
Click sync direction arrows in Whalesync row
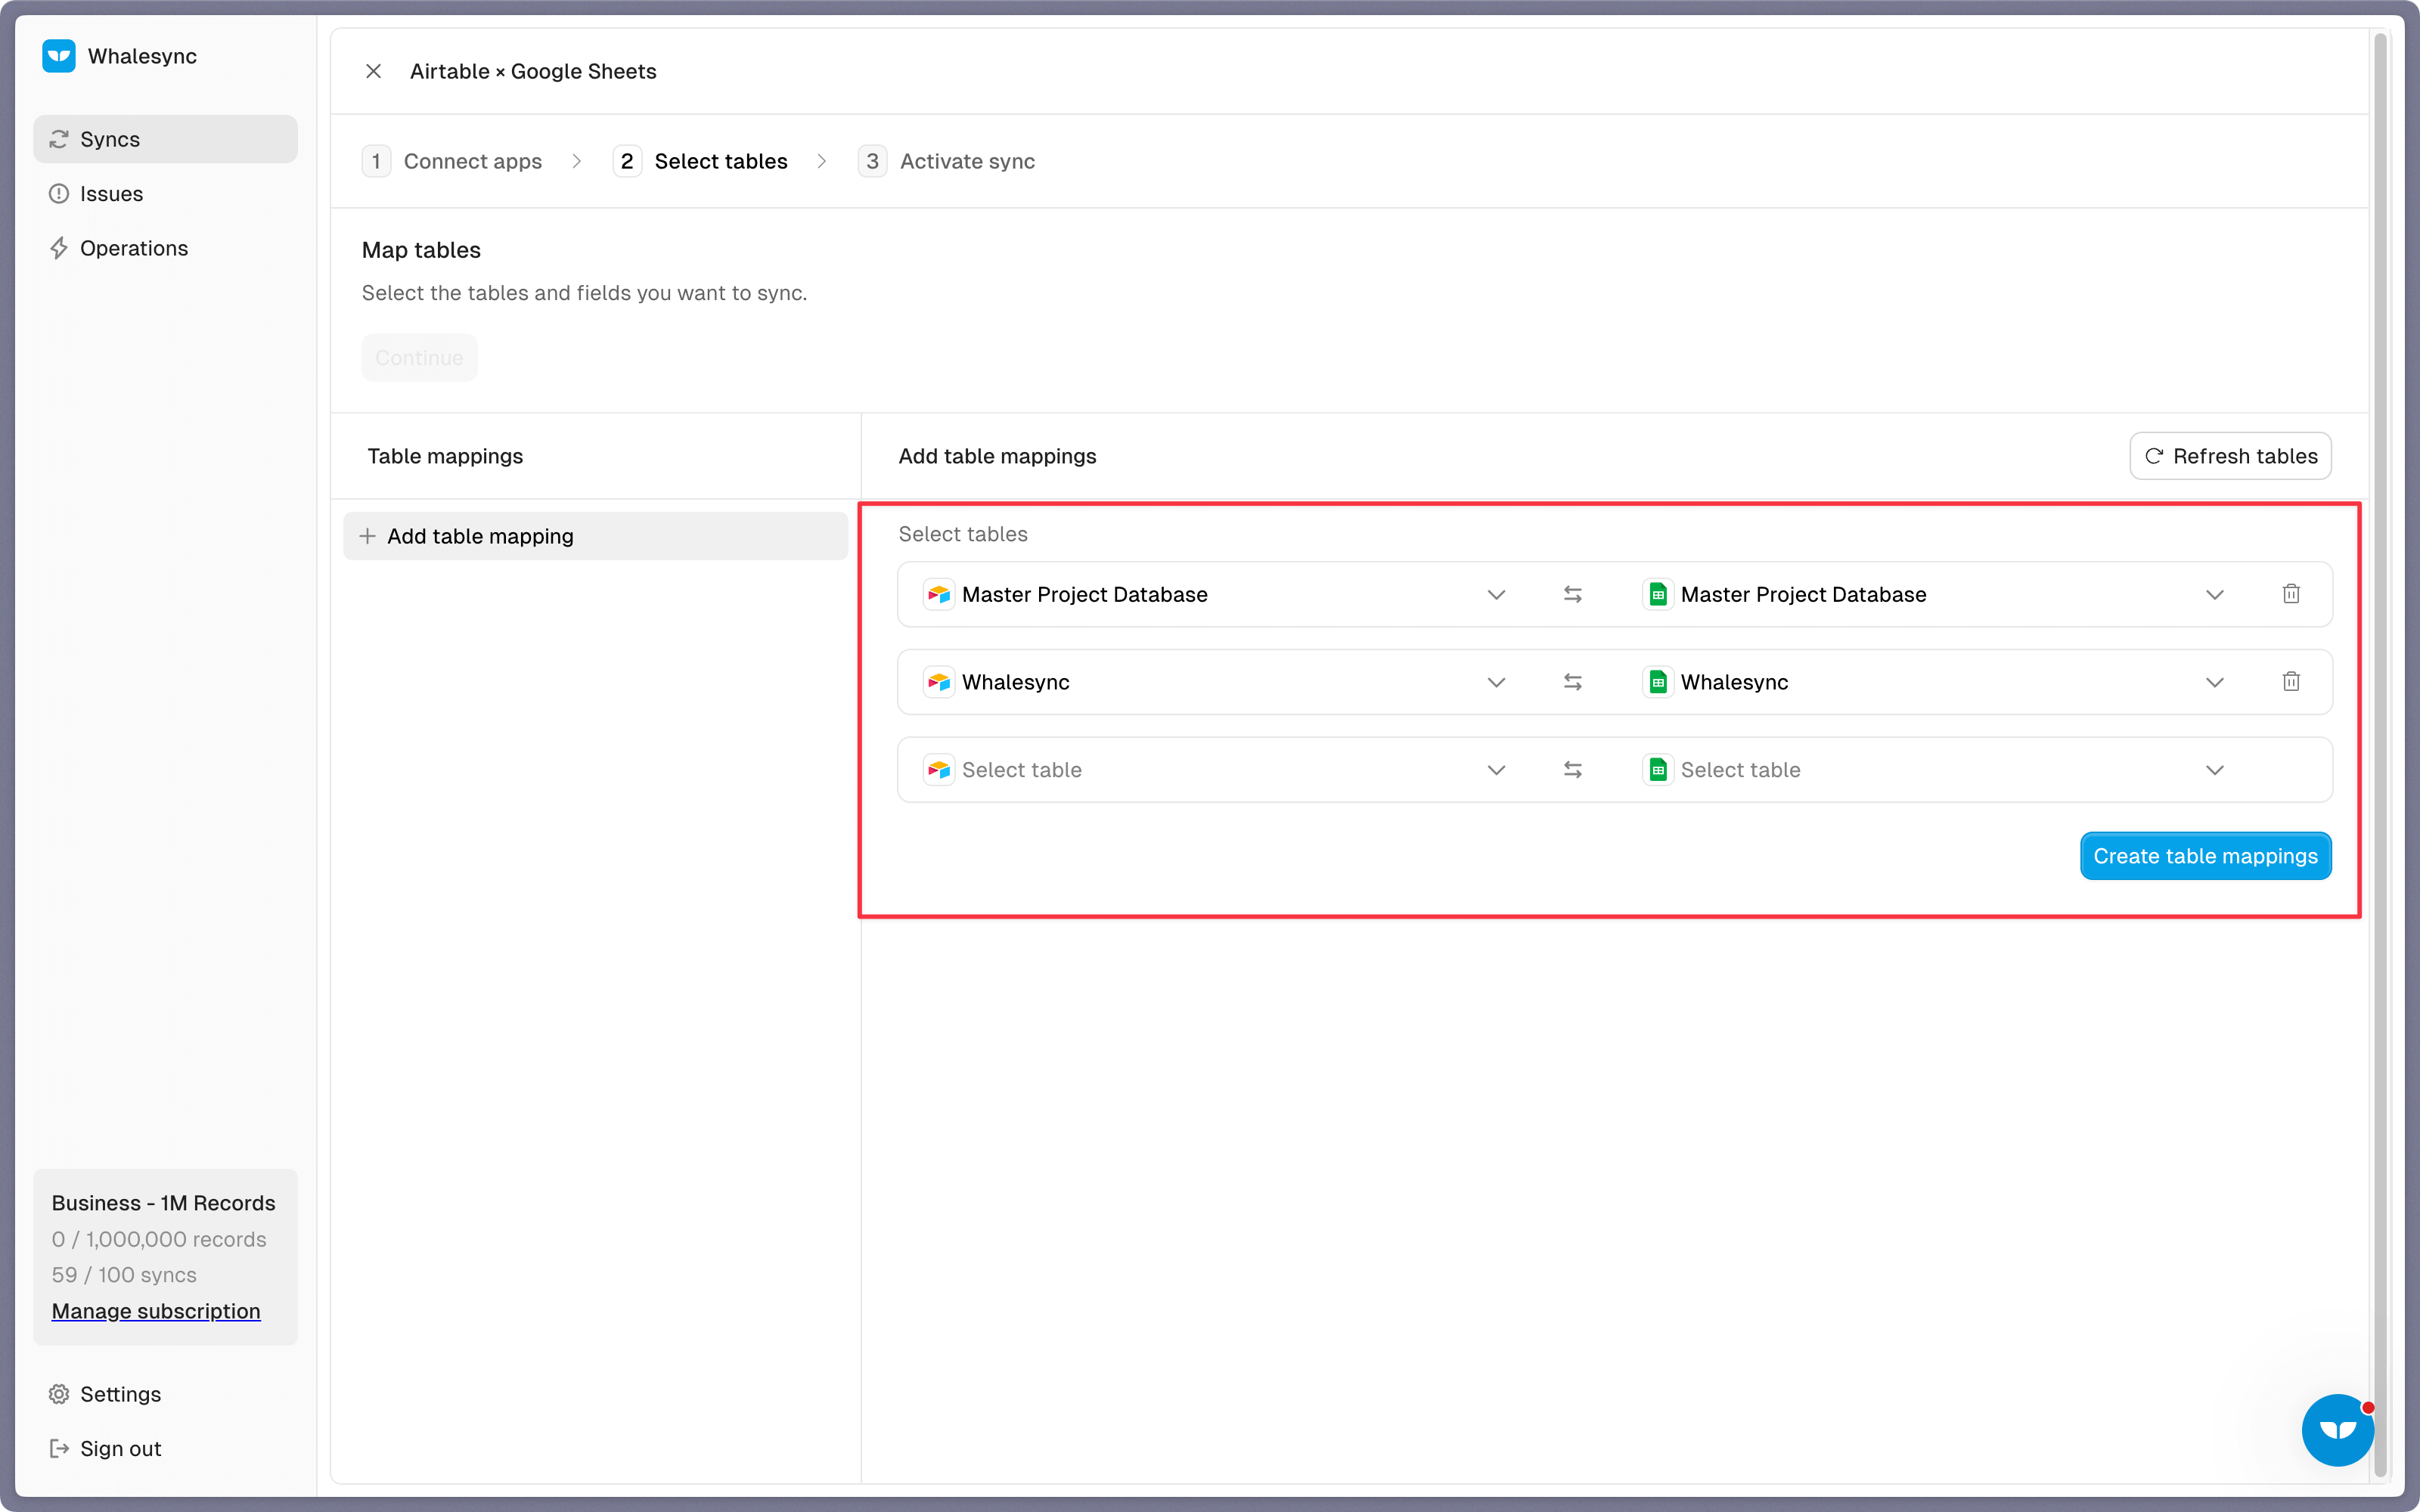coord(1573,682)
